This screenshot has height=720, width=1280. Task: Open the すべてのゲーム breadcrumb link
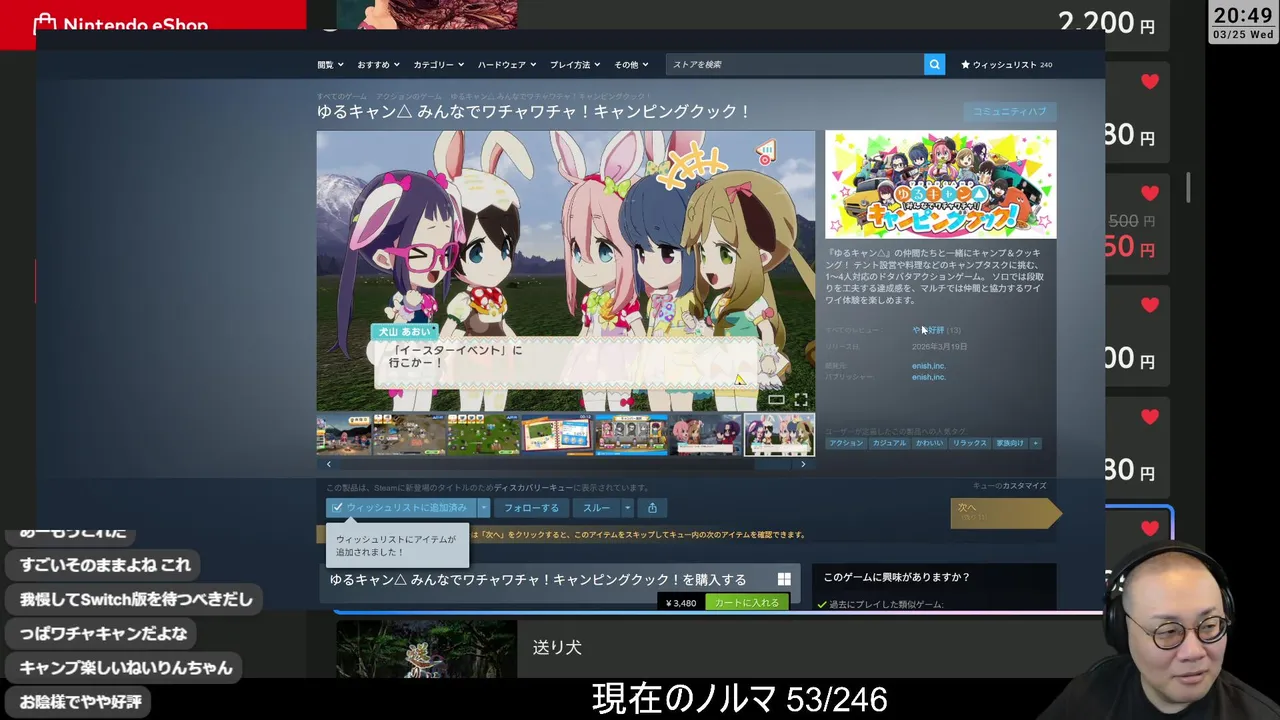pos(341,96)
